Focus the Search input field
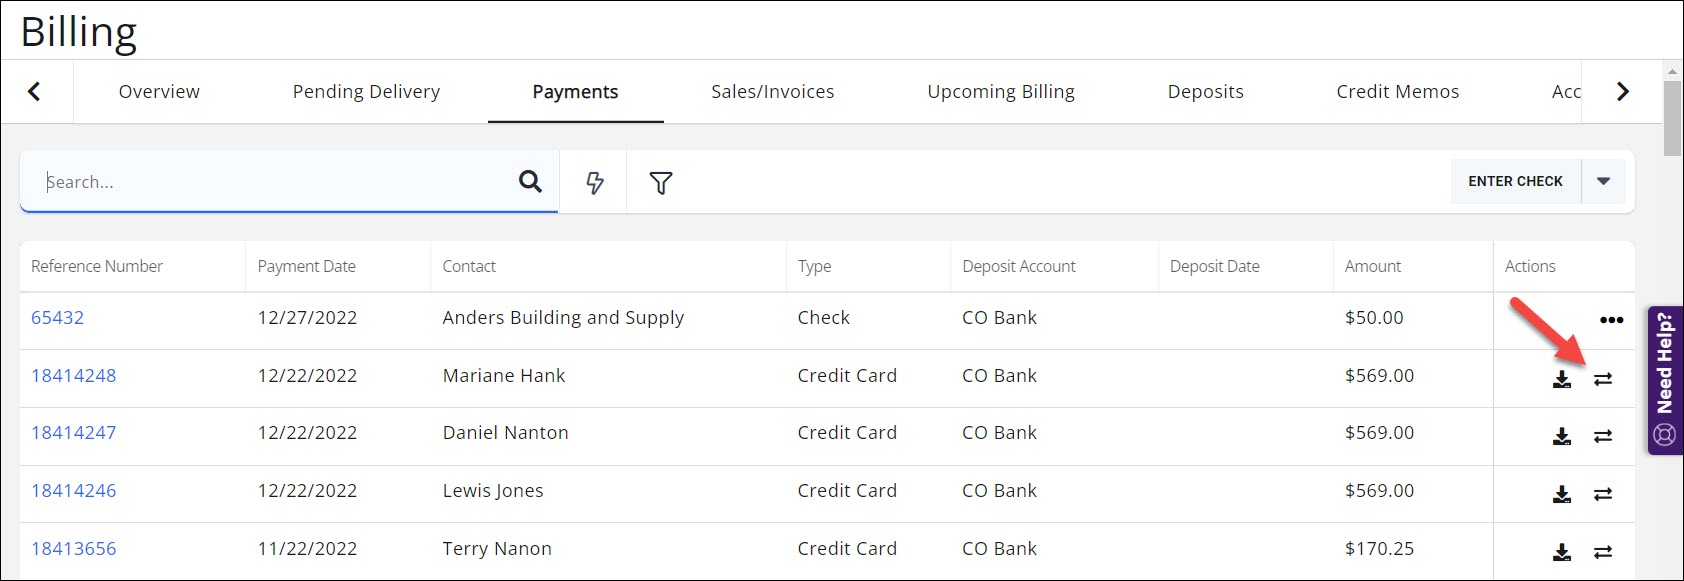Image resolution: width=1684 pixels, height=581 pixels. [x=270, y=182]
